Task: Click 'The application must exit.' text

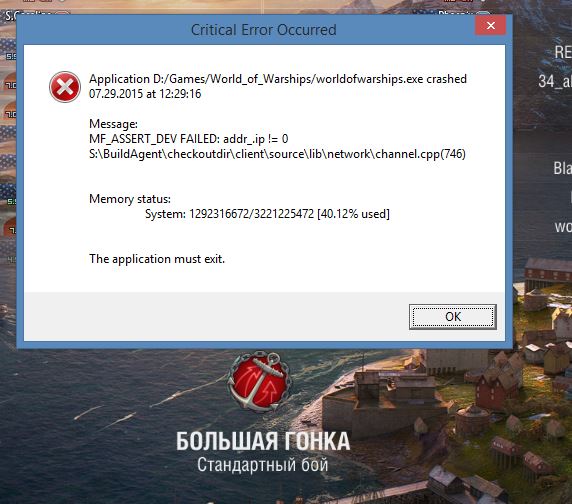Action: 157,259
